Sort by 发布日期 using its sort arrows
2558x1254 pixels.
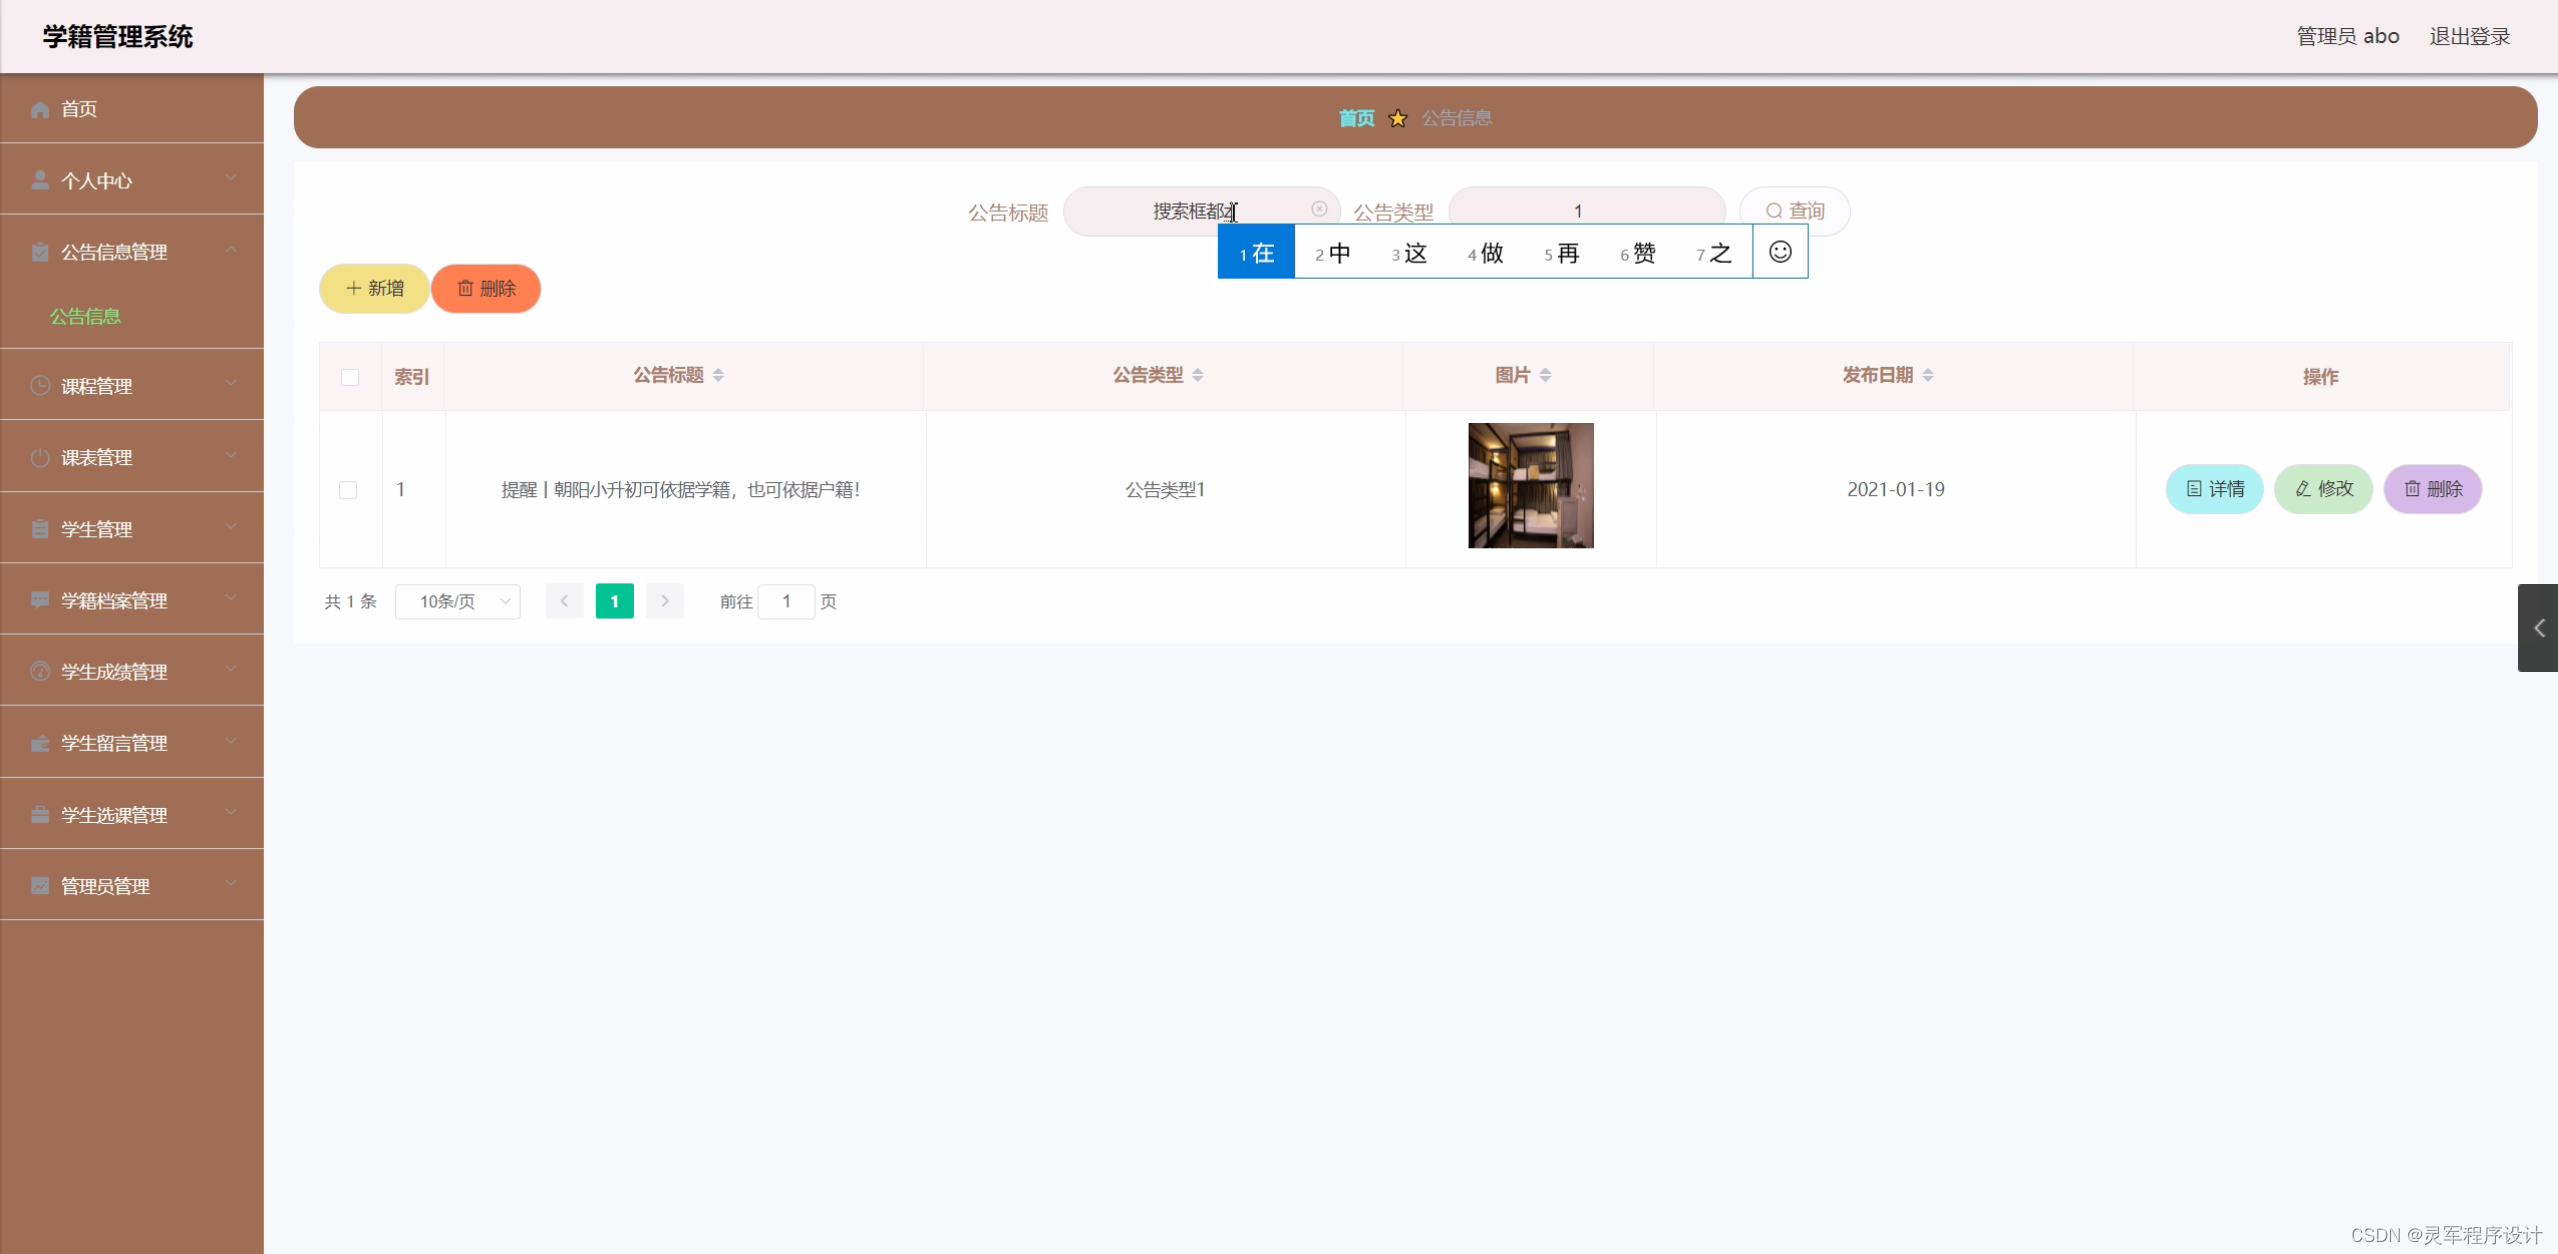click(x=1927, y=375)
